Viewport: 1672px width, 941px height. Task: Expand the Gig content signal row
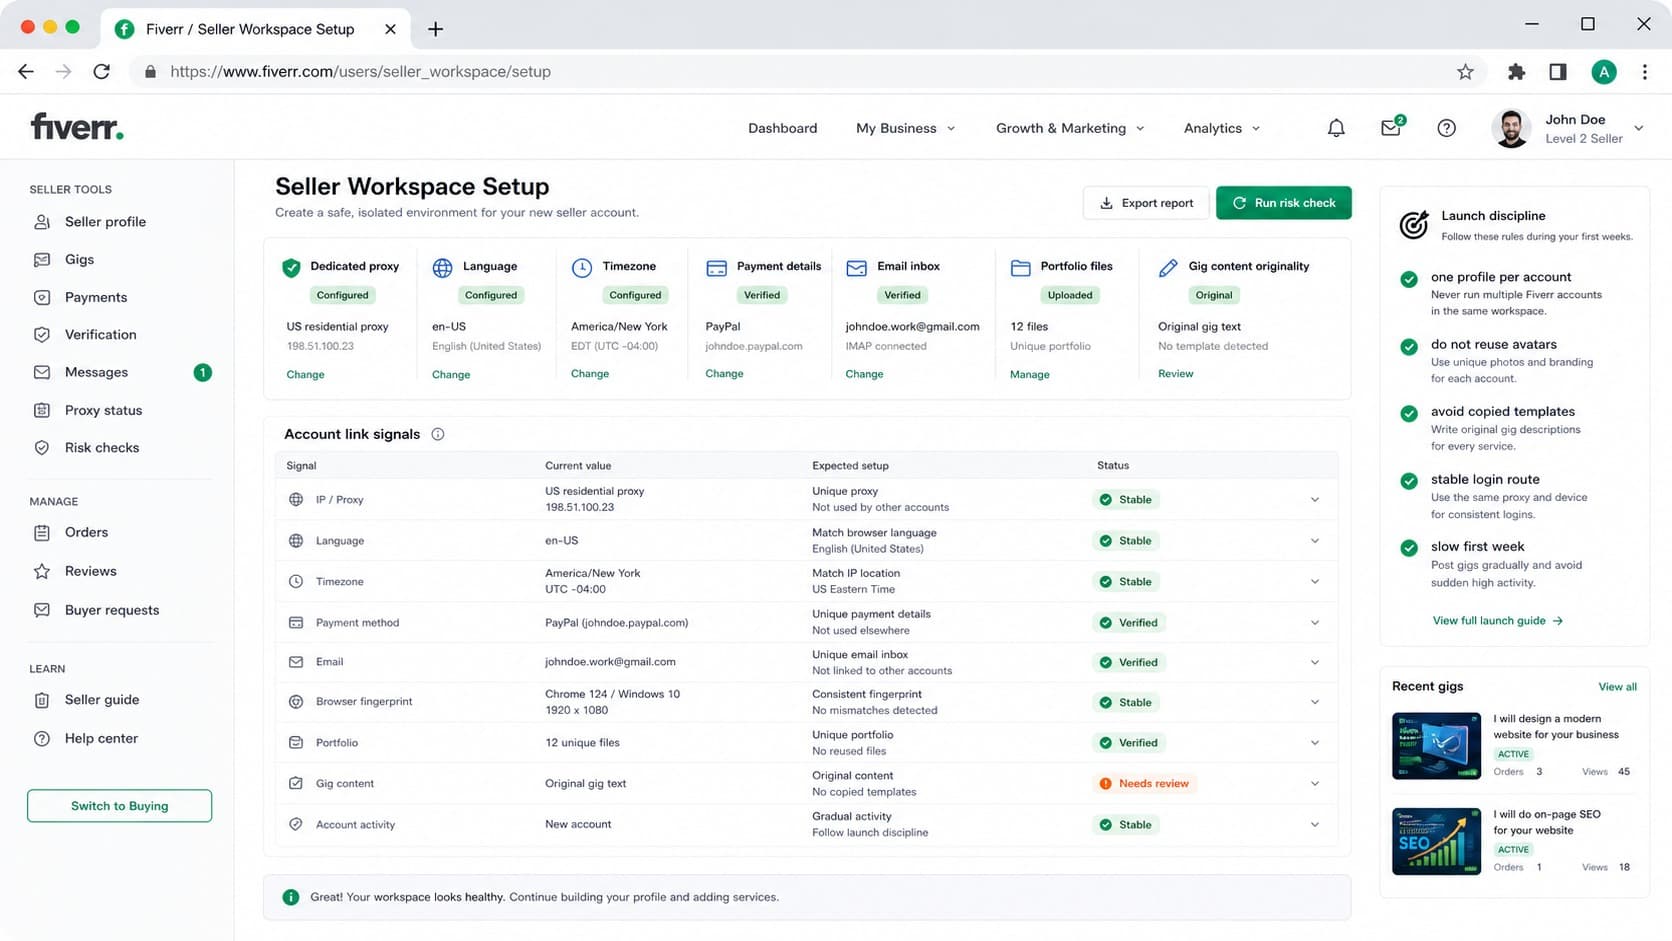[x=1314, y=783]
